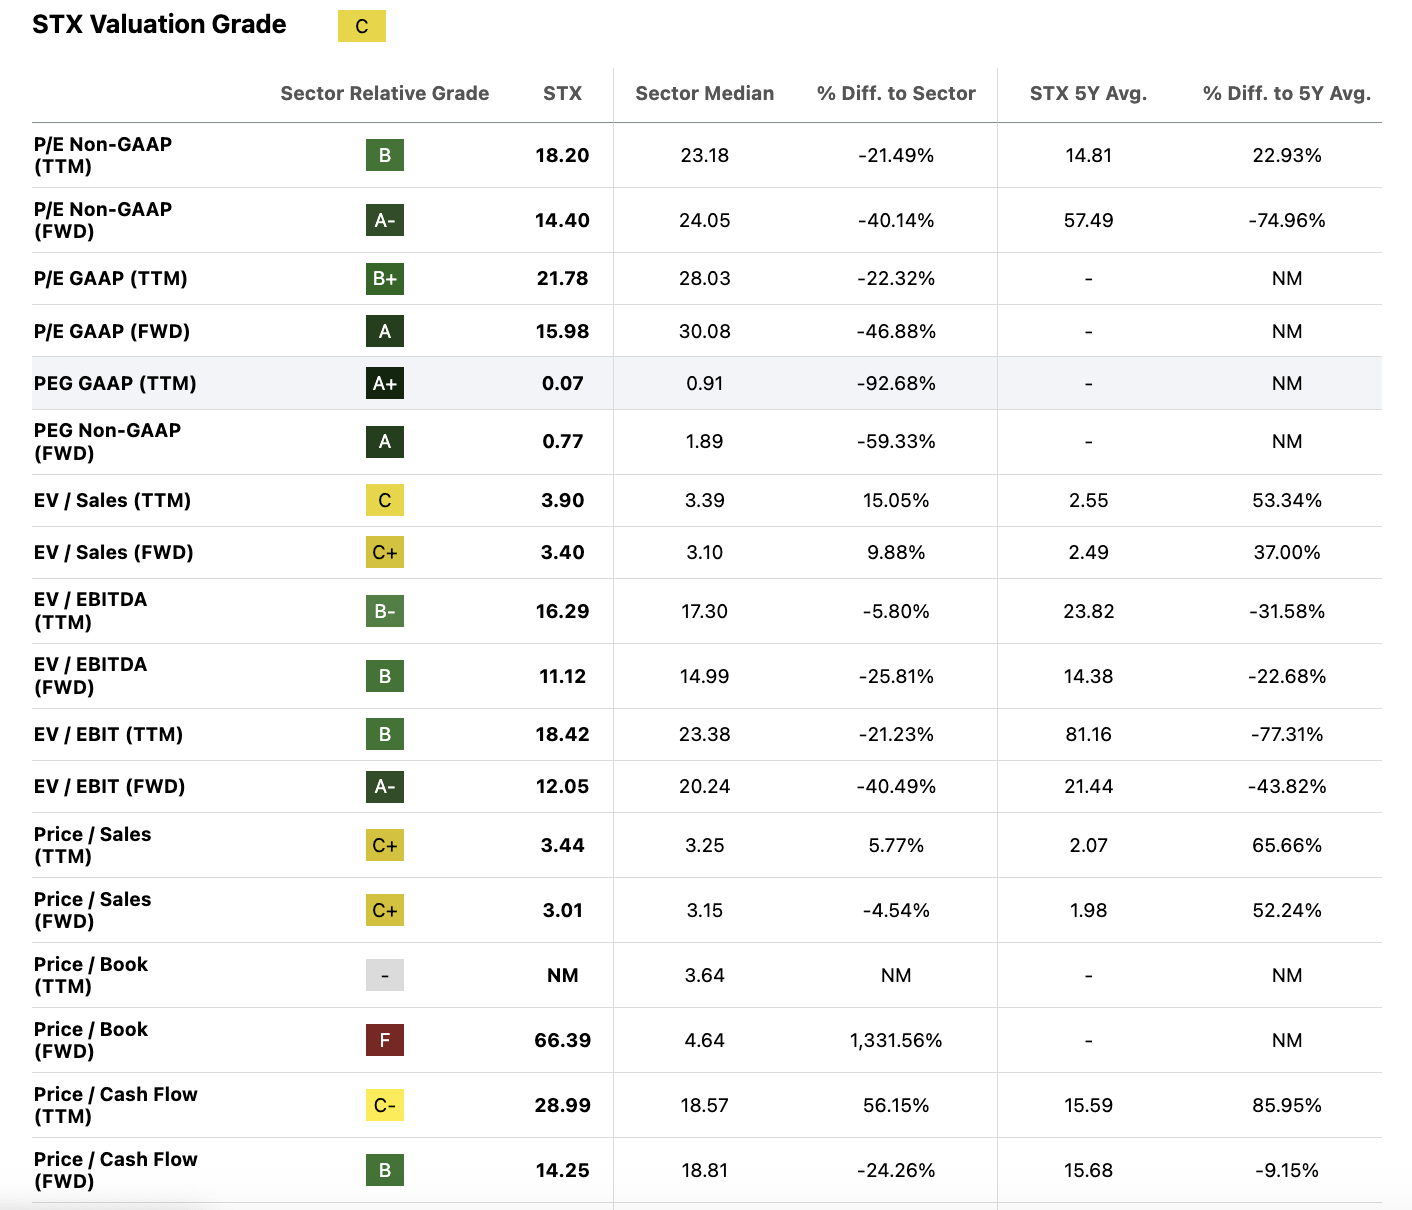This screenshot has width=1412, height=1210.
Task: Sort by the Sector Median column header
Action: click(703, 93)
